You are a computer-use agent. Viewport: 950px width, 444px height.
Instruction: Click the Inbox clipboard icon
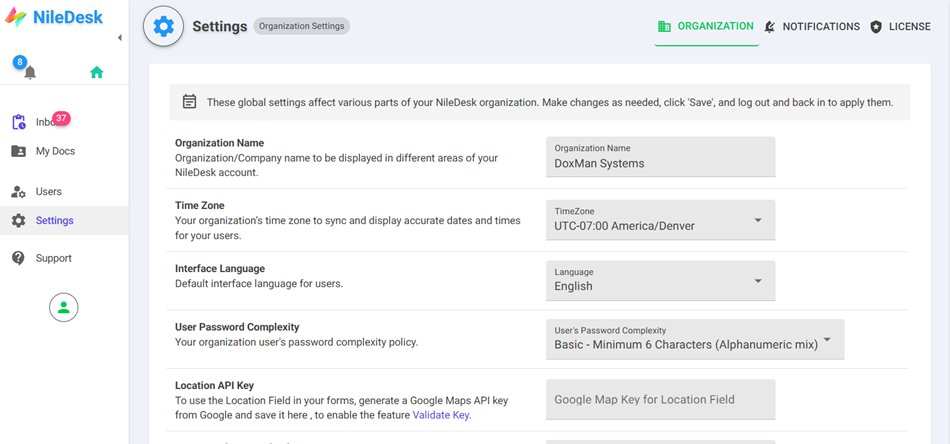18,122
